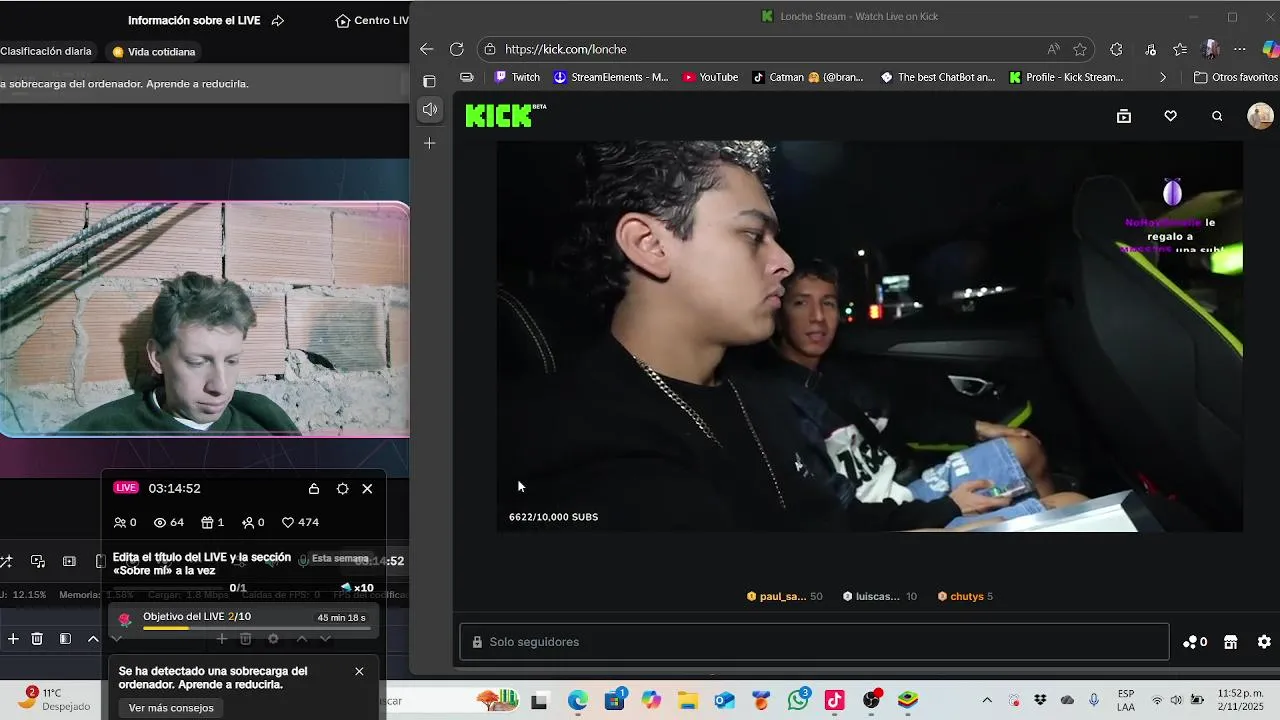The height and width of the screenshot is (720, 1280).
Task: Click the up chevron in TikTok Studio sources
Action: (93, 639)
